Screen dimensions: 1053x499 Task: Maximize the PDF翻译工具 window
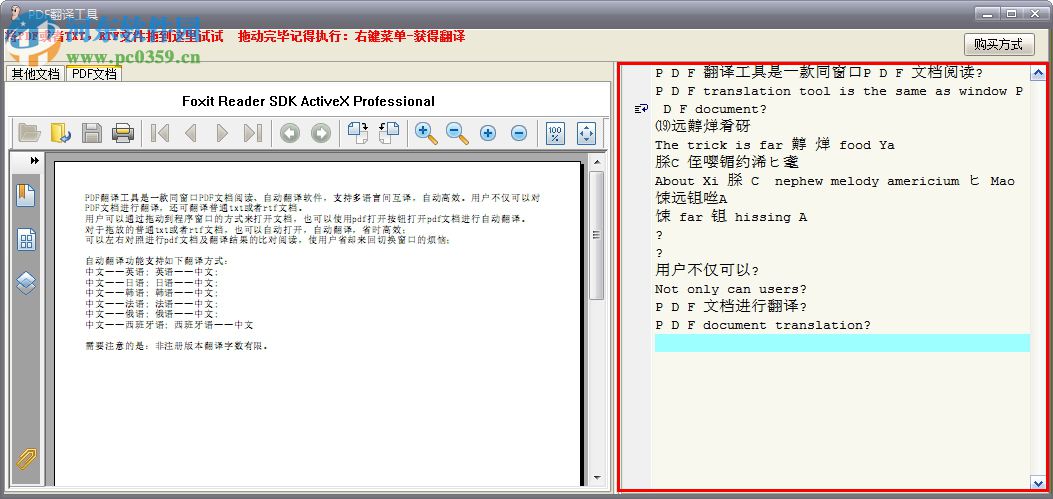tap(1011, 13)
